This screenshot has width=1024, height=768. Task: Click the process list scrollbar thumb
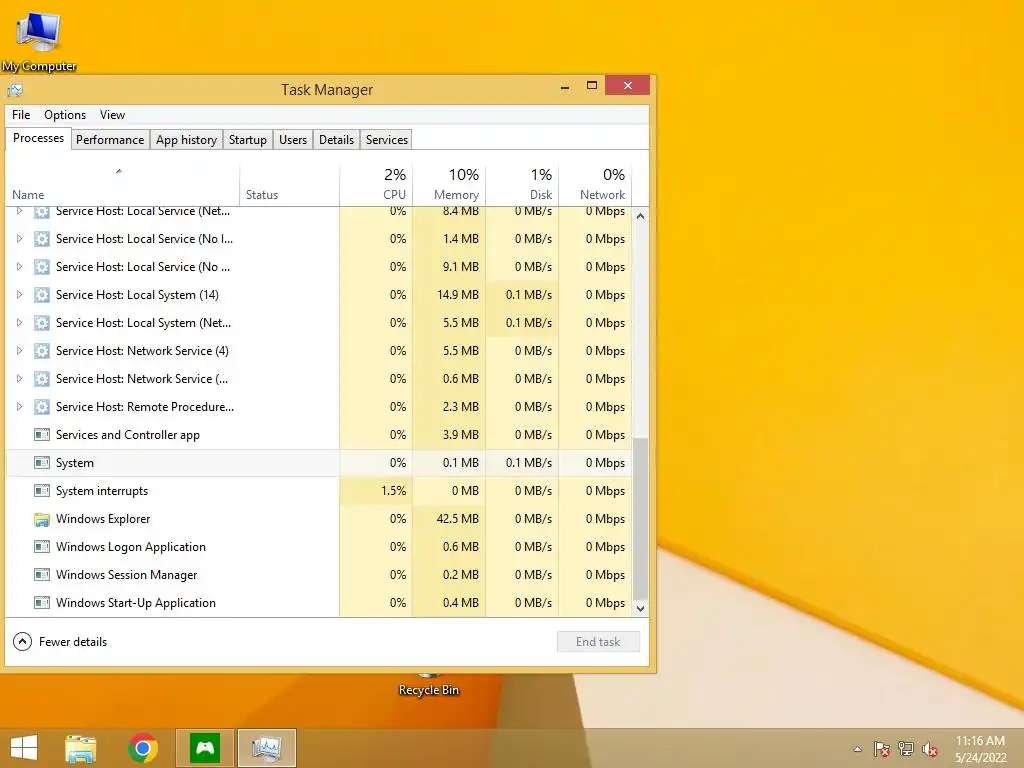(x=641, y=519)
